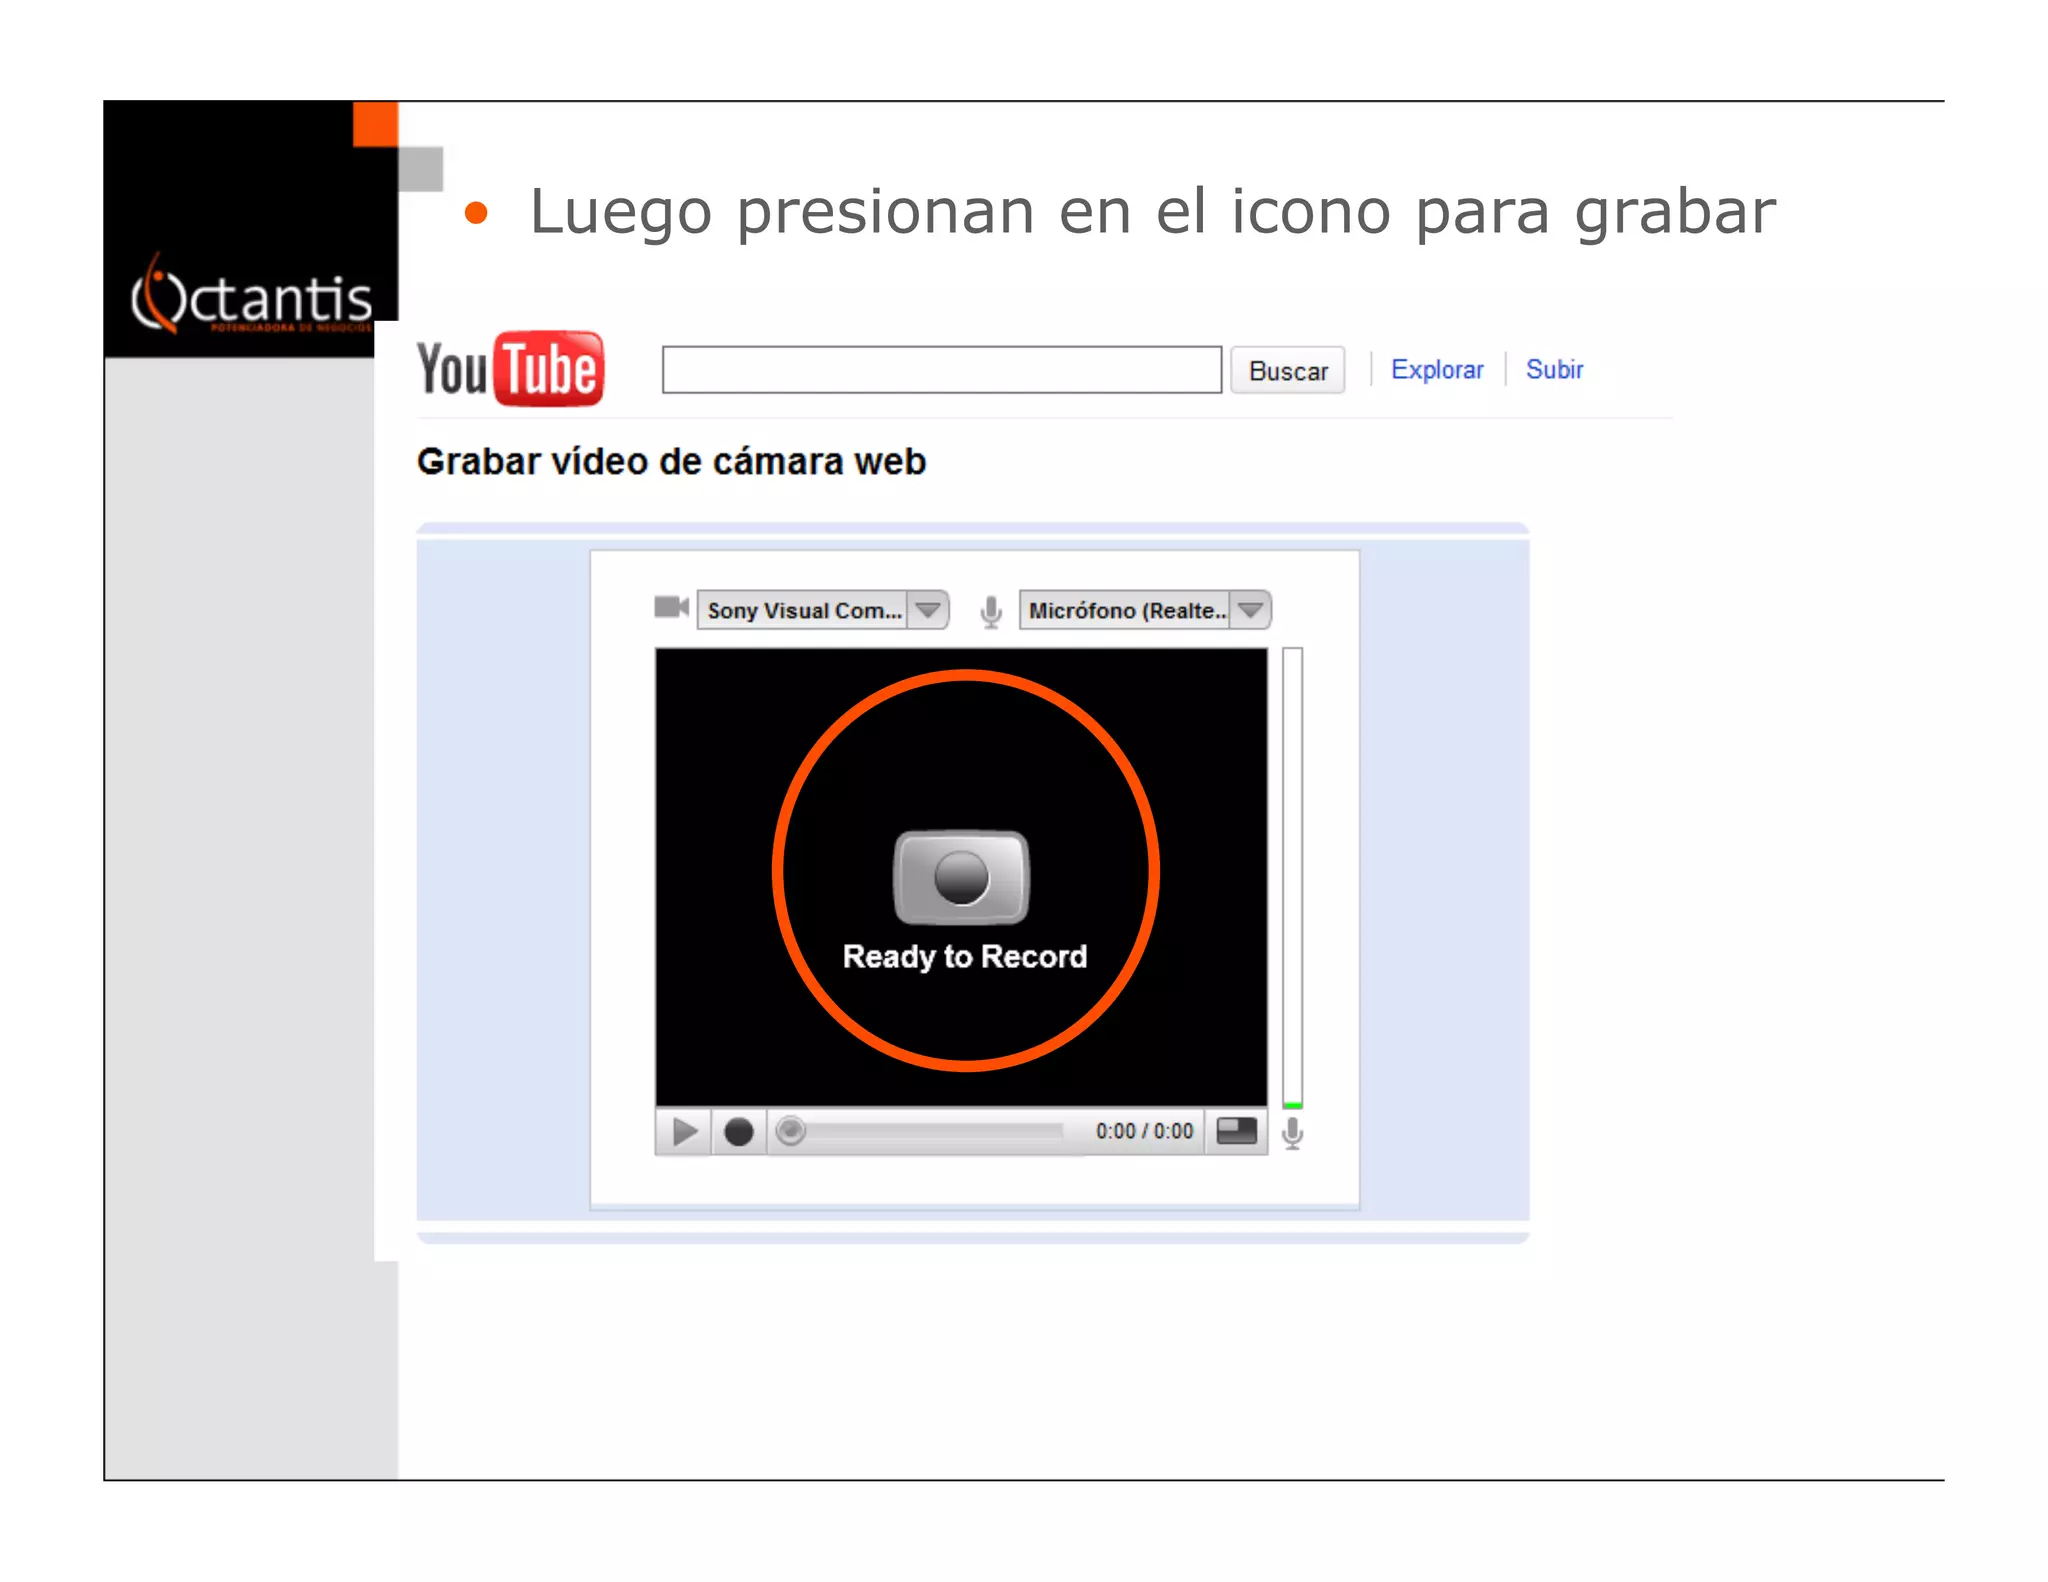Click the YouTube search input field
Screen dimensions: 2048x1582
click(x=941, y=370)
